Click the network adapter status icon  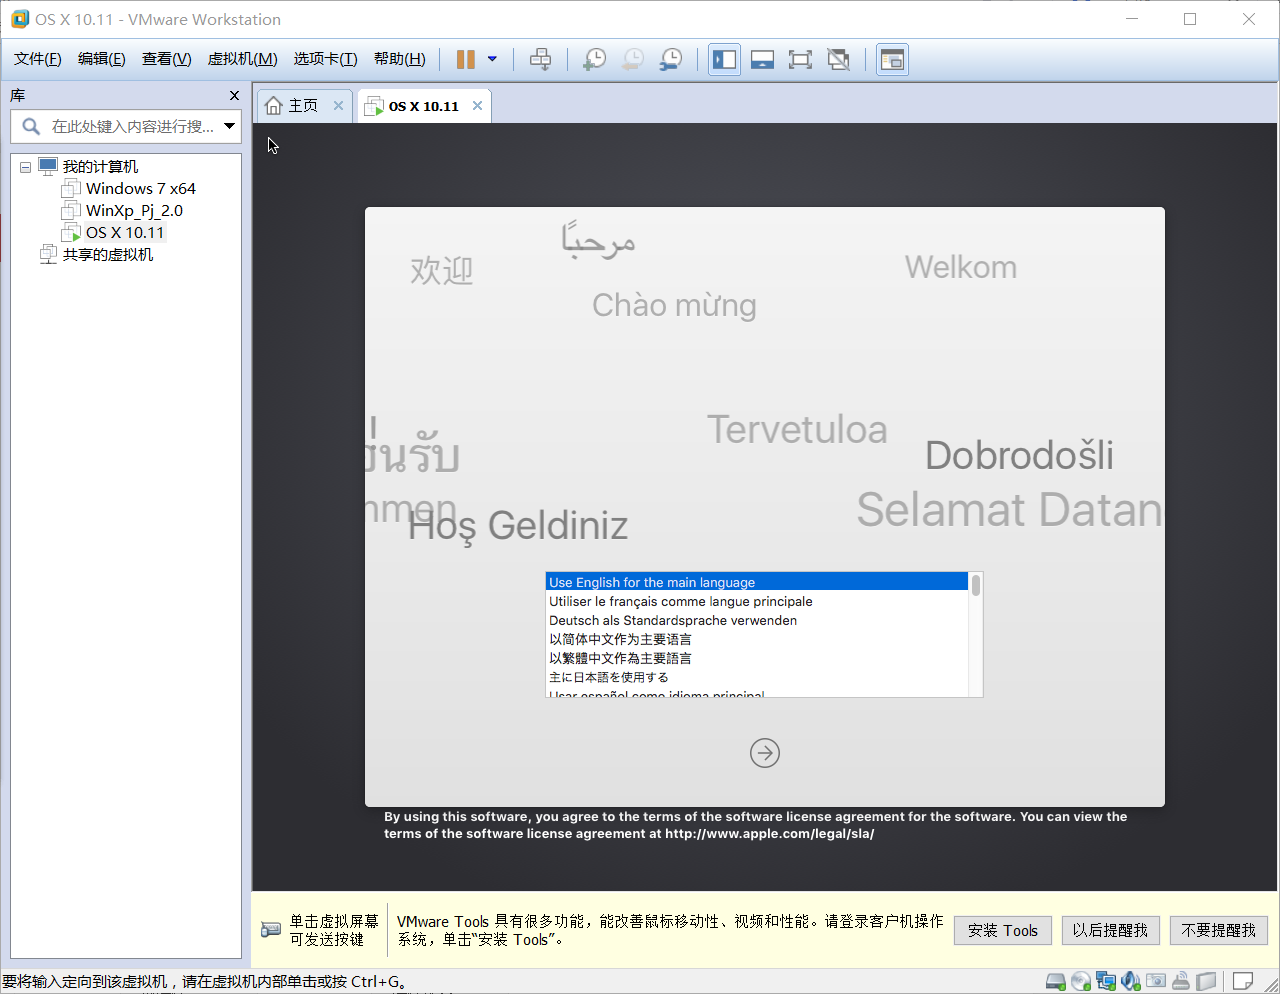coord(1106,982)
